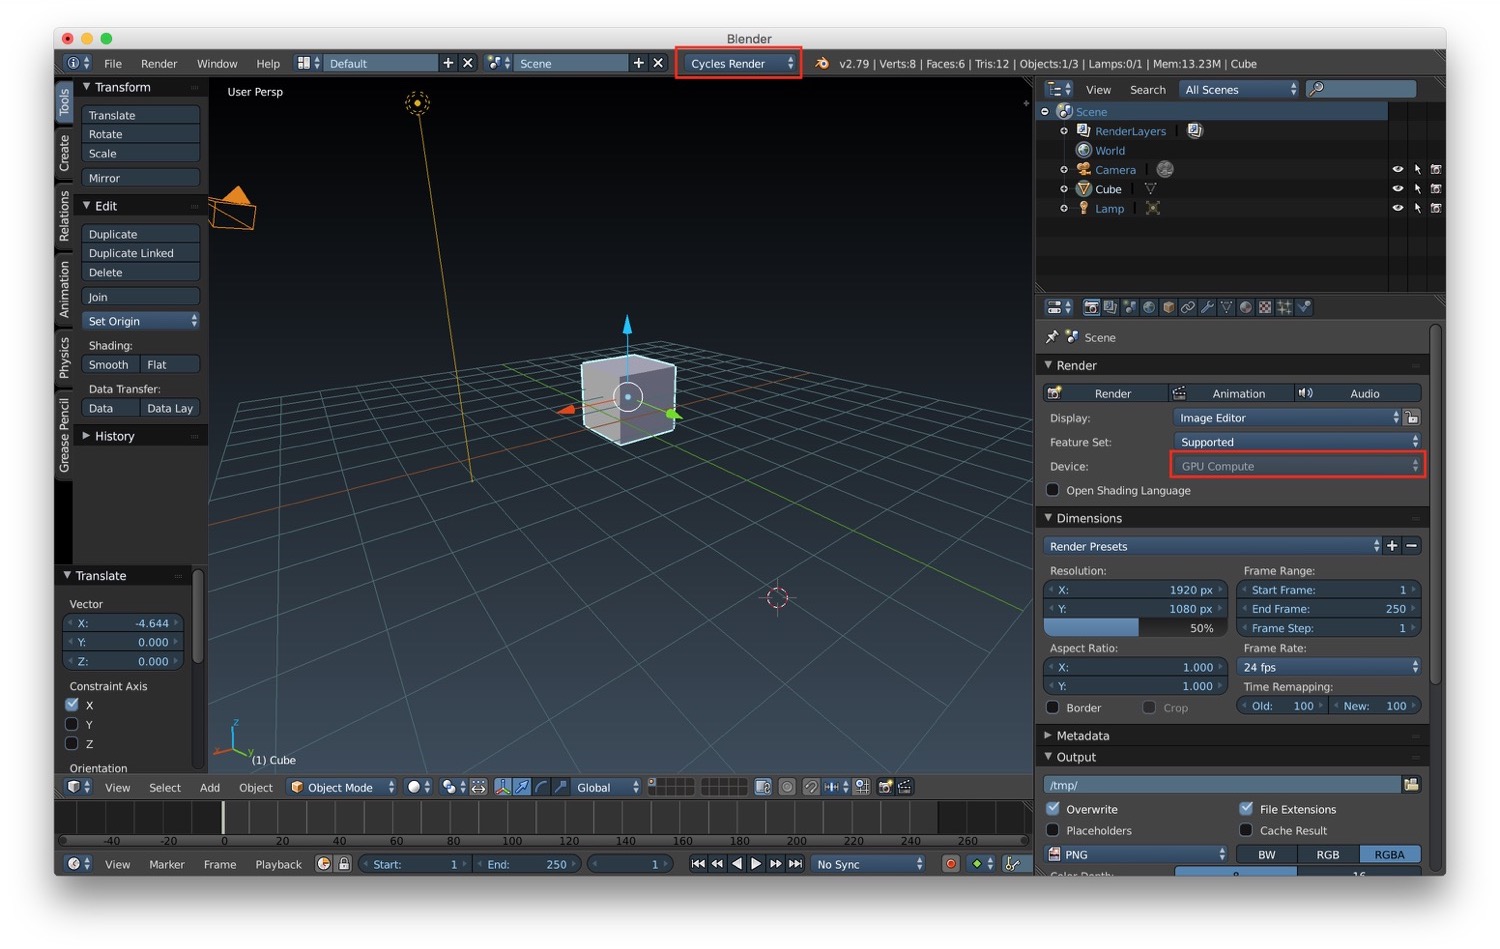This screenshot has height=949, width=1500.
Task: Click the Audio render button
Action: (x=1358, y=393)
